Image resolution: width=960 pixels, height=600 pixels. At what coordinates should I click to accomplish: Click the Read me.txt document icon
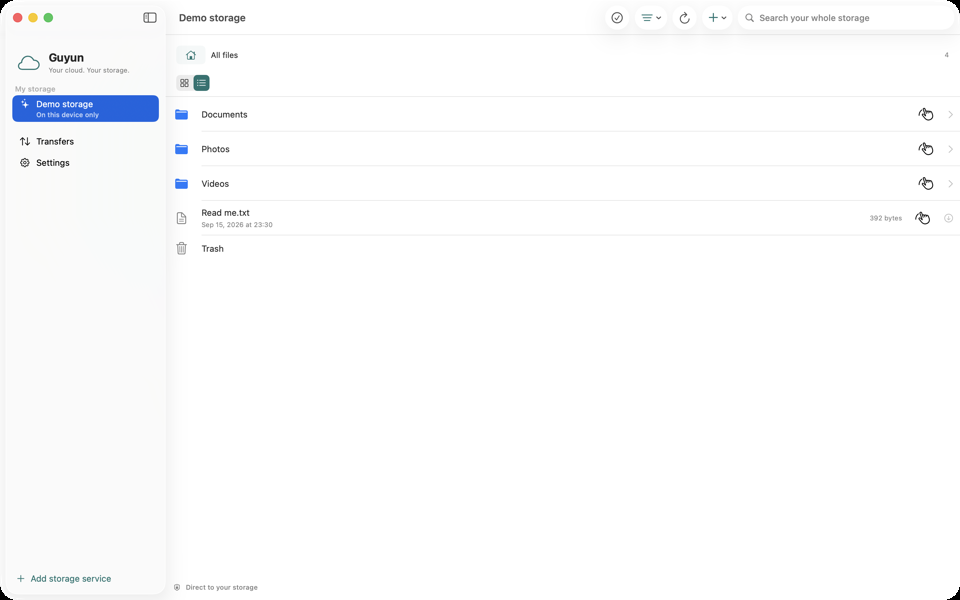pos(181,218)
